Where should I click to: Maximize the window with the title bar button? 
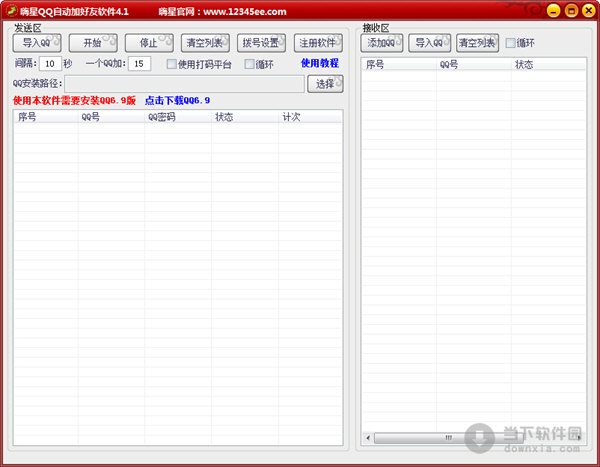coord(571,11)
